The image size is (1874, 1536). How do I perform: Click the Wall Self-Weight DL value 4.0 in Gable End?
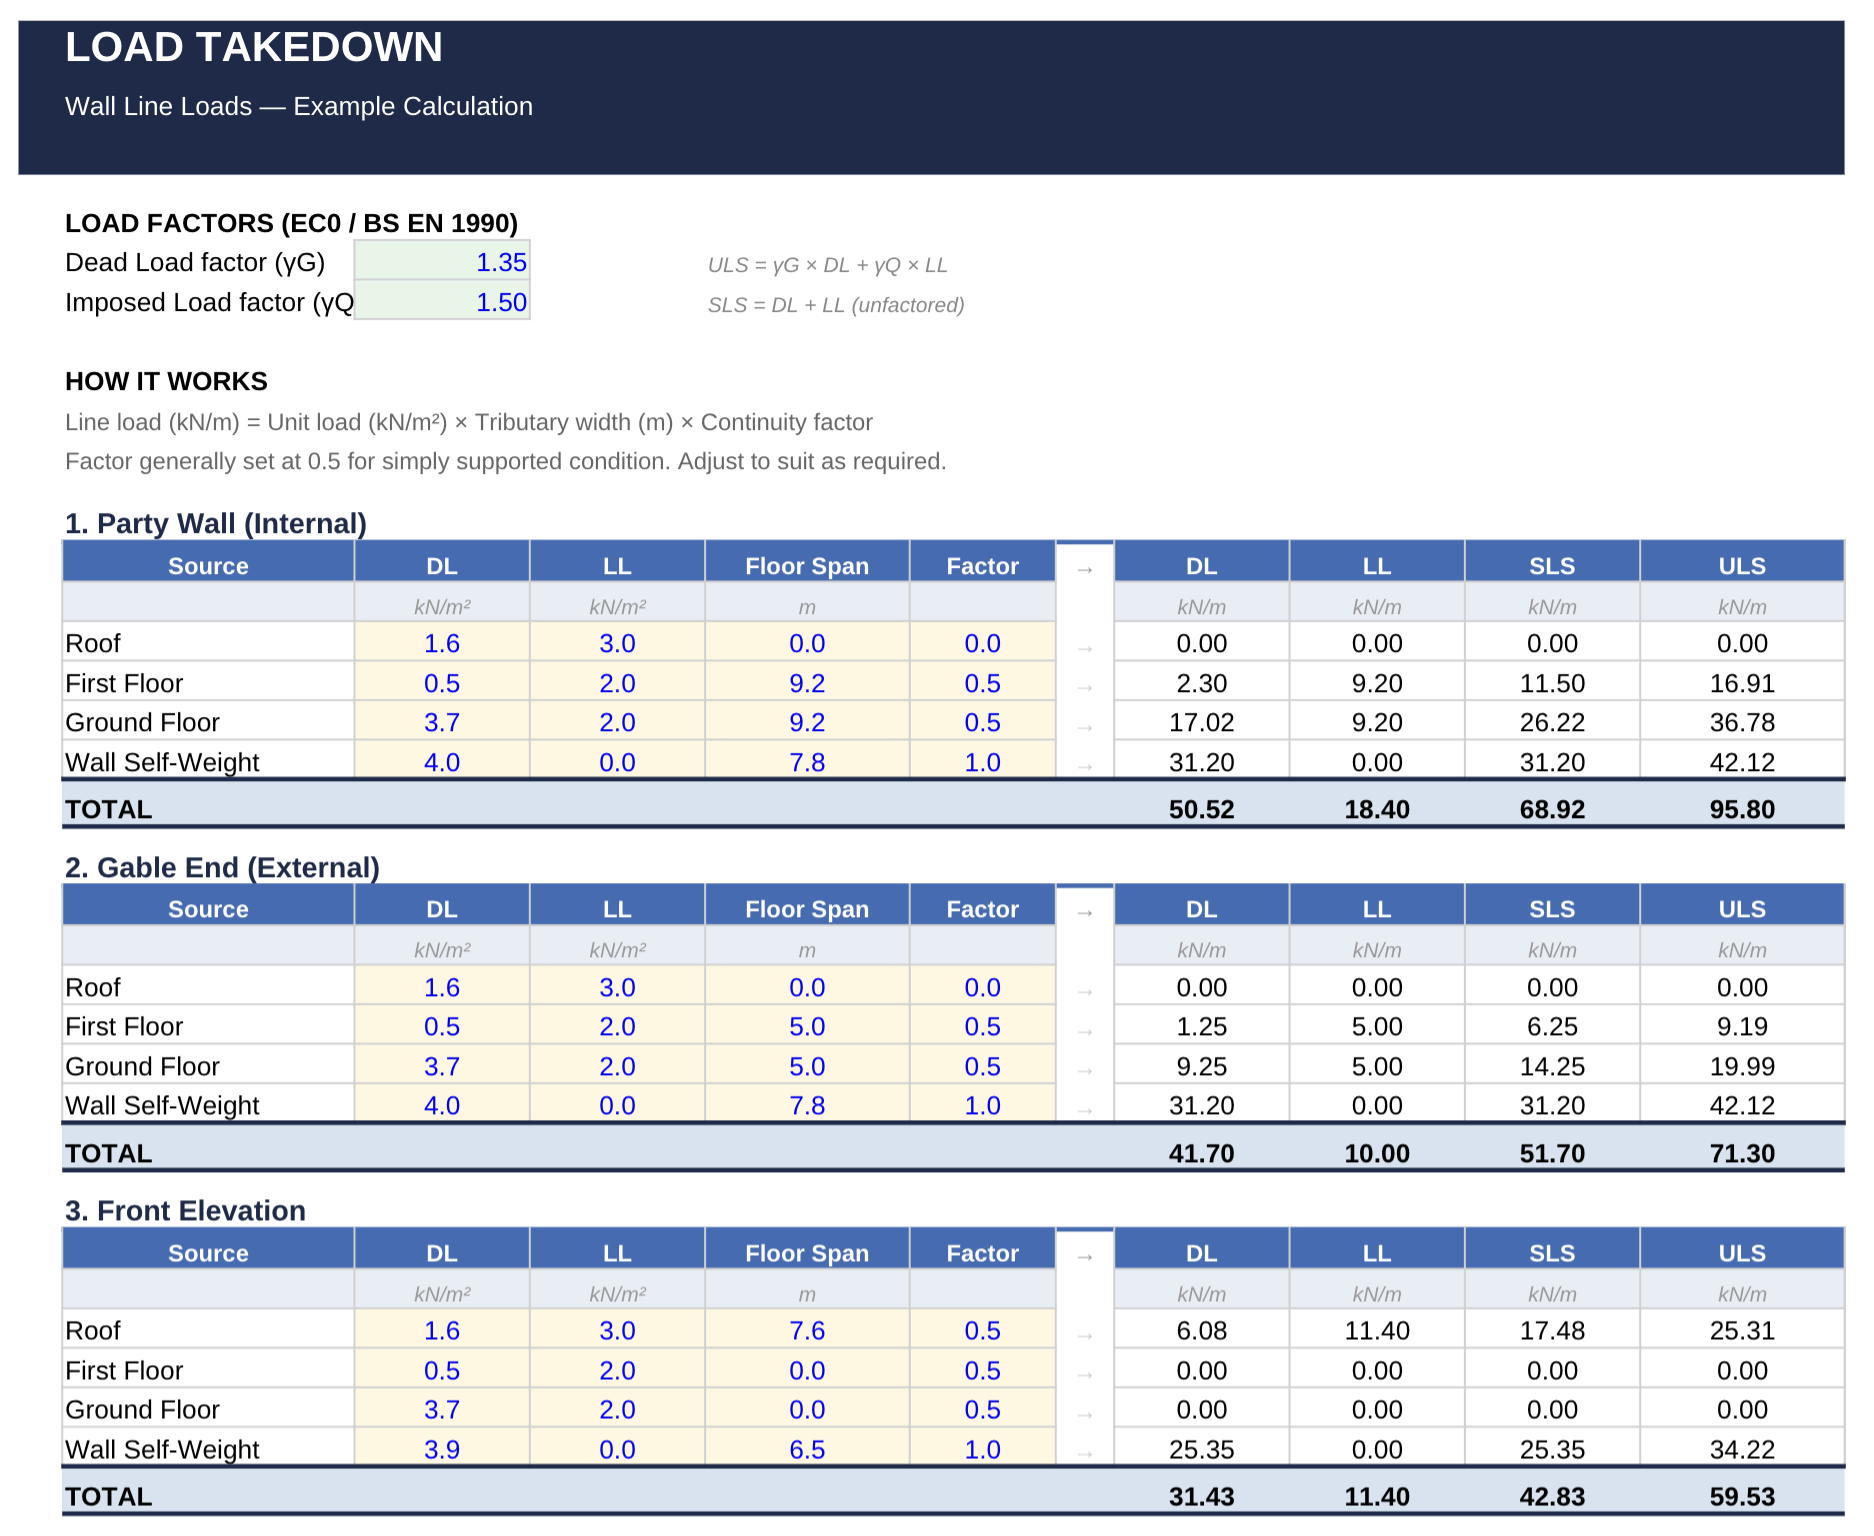(441, 1105)
